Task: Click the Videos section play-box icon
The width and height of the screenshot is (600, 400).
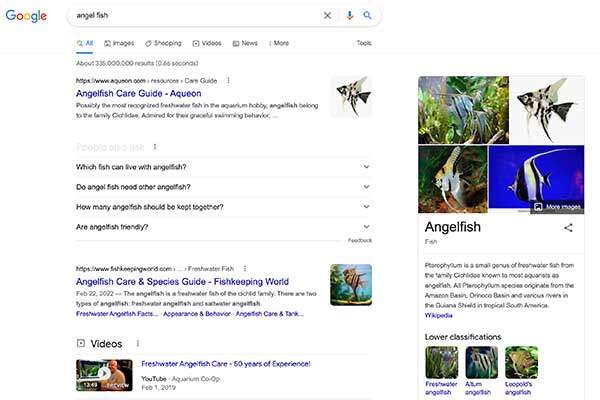Action: (81, 343)
